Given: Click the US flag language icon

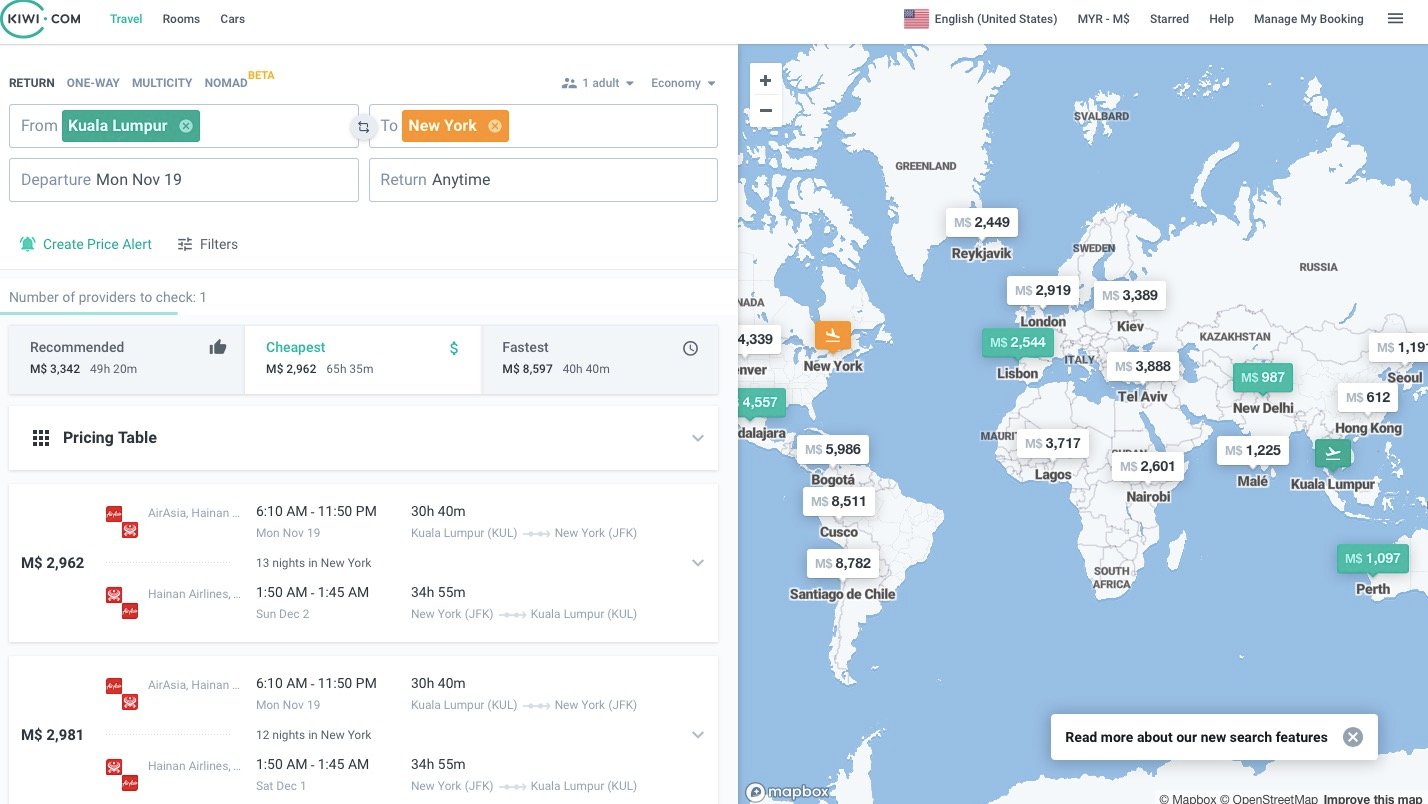Looking at the screenshot, I should tap(916, 19).
